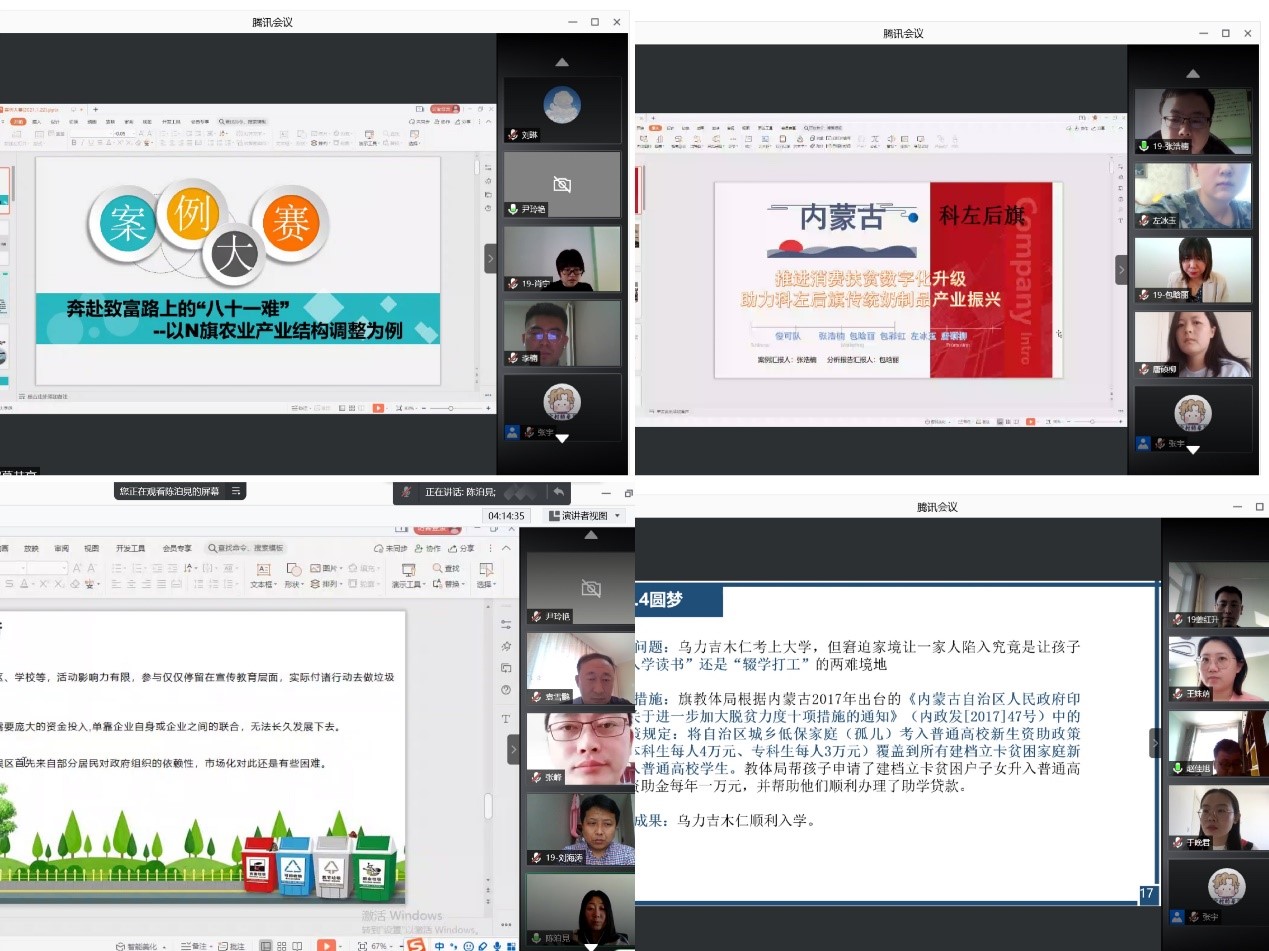Click the reply arrow beside 正在讲话
The height and width of the screenshot is (951, 1269).
pyautogui.click(x=558, y=491)
